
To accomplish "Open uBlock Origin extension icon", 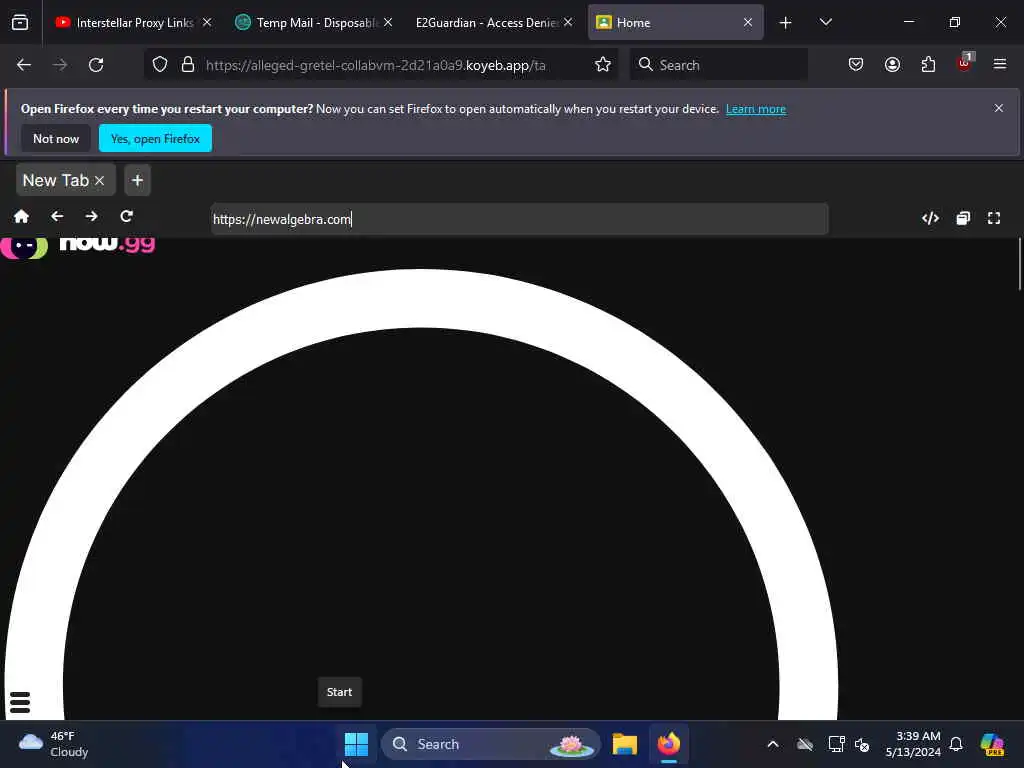I will pos(965,63).
